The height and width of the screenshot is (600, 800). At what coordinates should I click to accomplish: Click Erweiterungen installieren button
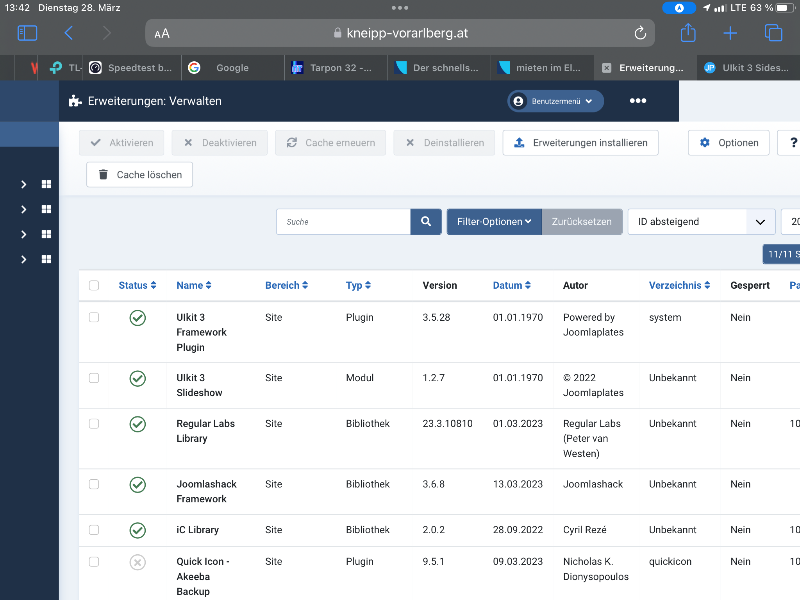point(581,143)
